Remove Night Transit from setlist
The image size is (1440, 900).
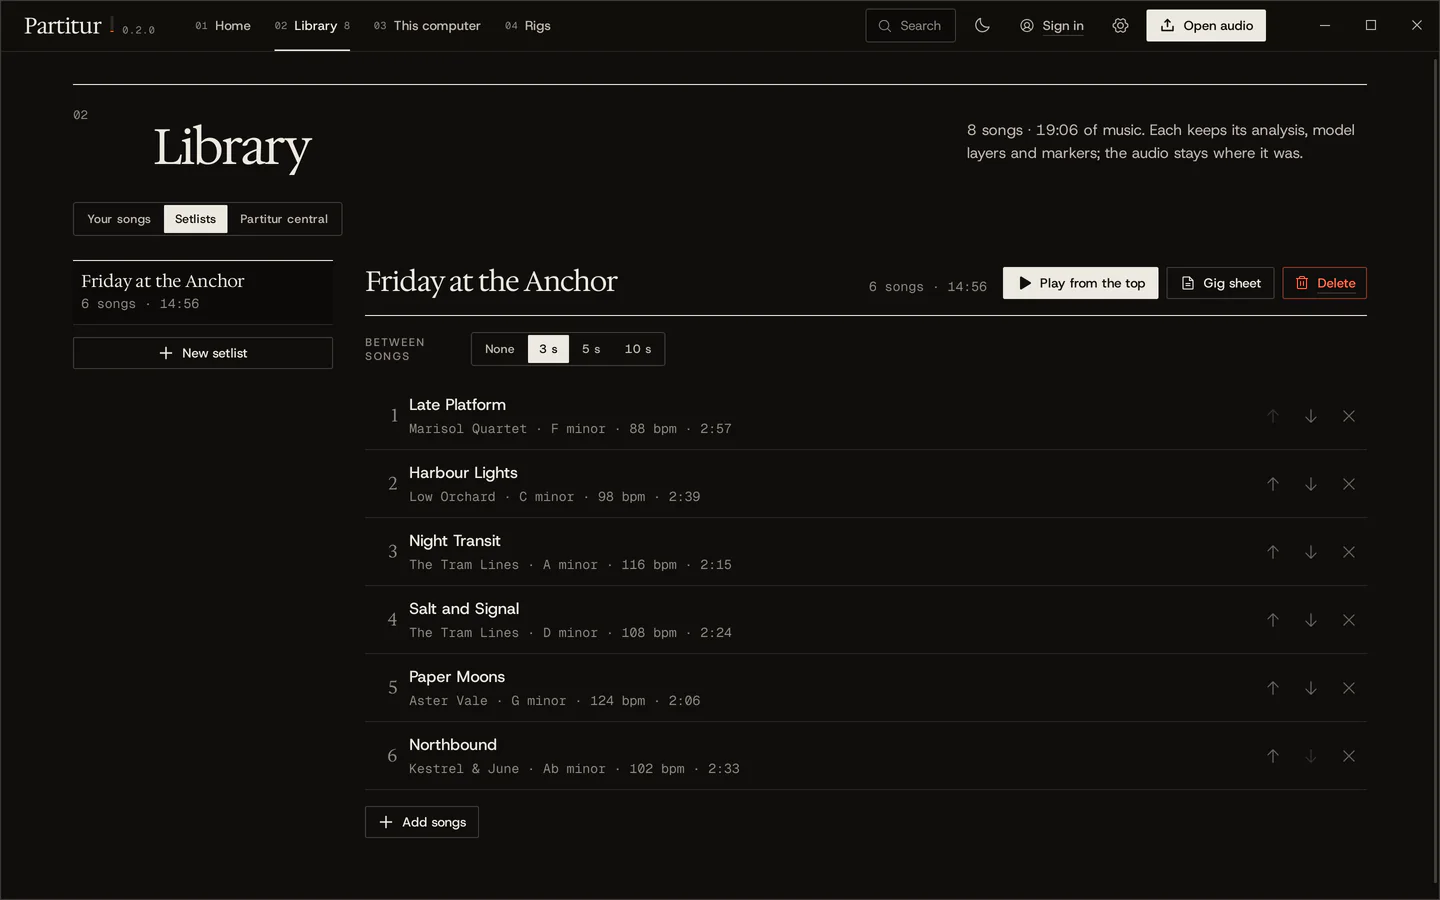coord(1349,552)
